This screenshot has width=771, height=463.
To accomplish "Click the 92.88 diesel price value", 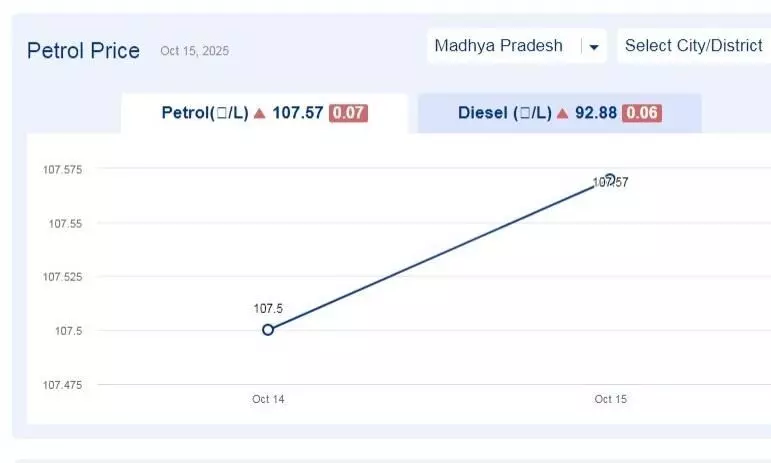I will click(596, 113).
